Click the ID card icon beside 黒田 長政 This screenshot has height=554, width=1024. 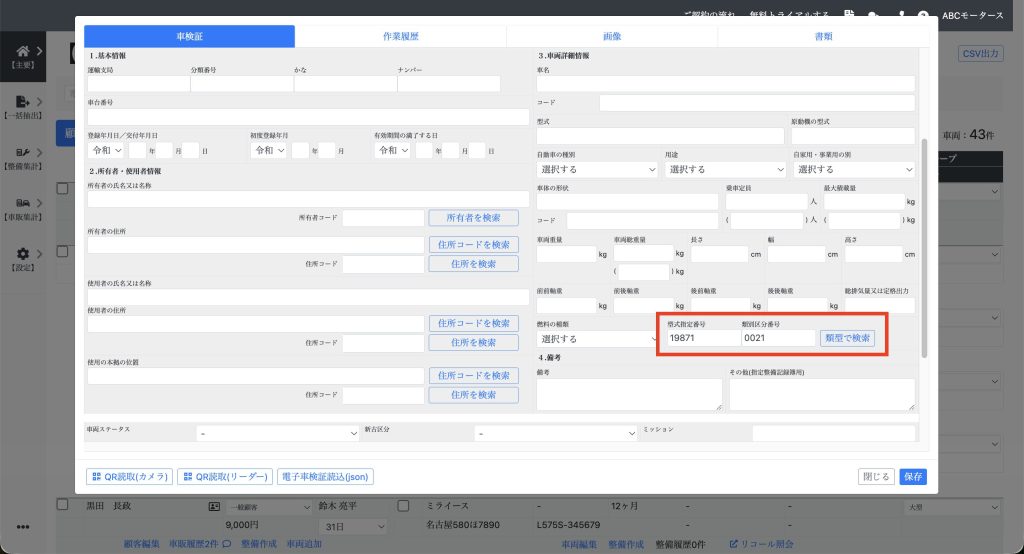click(x=214, y=507)
